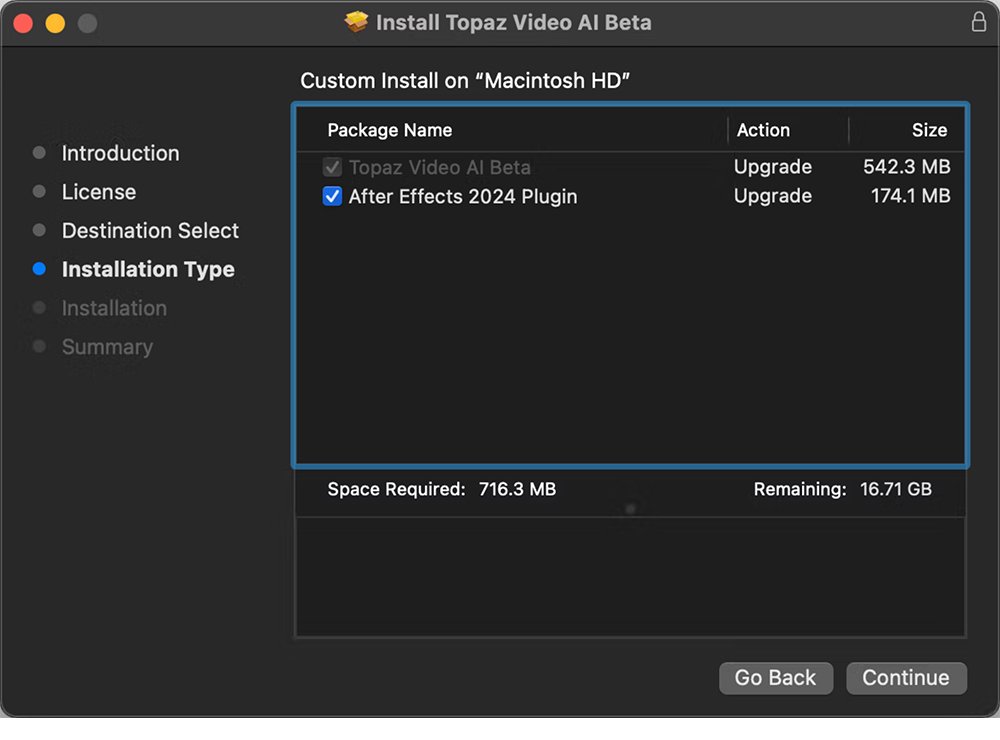1000x740 pixels.
Task: Click the Size column header
Action: [x=929, y=130]
